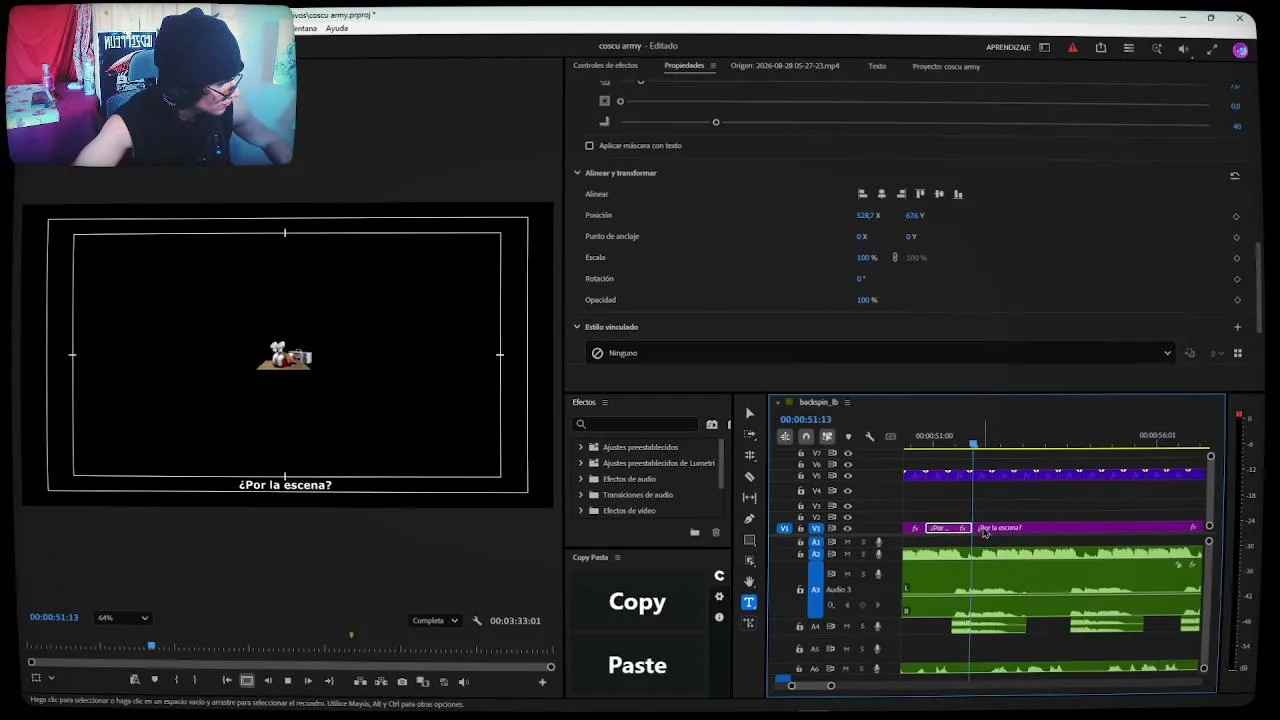Click APRENDIZAJE workspace link
1280x720 pixels.
pos(1008,47)
